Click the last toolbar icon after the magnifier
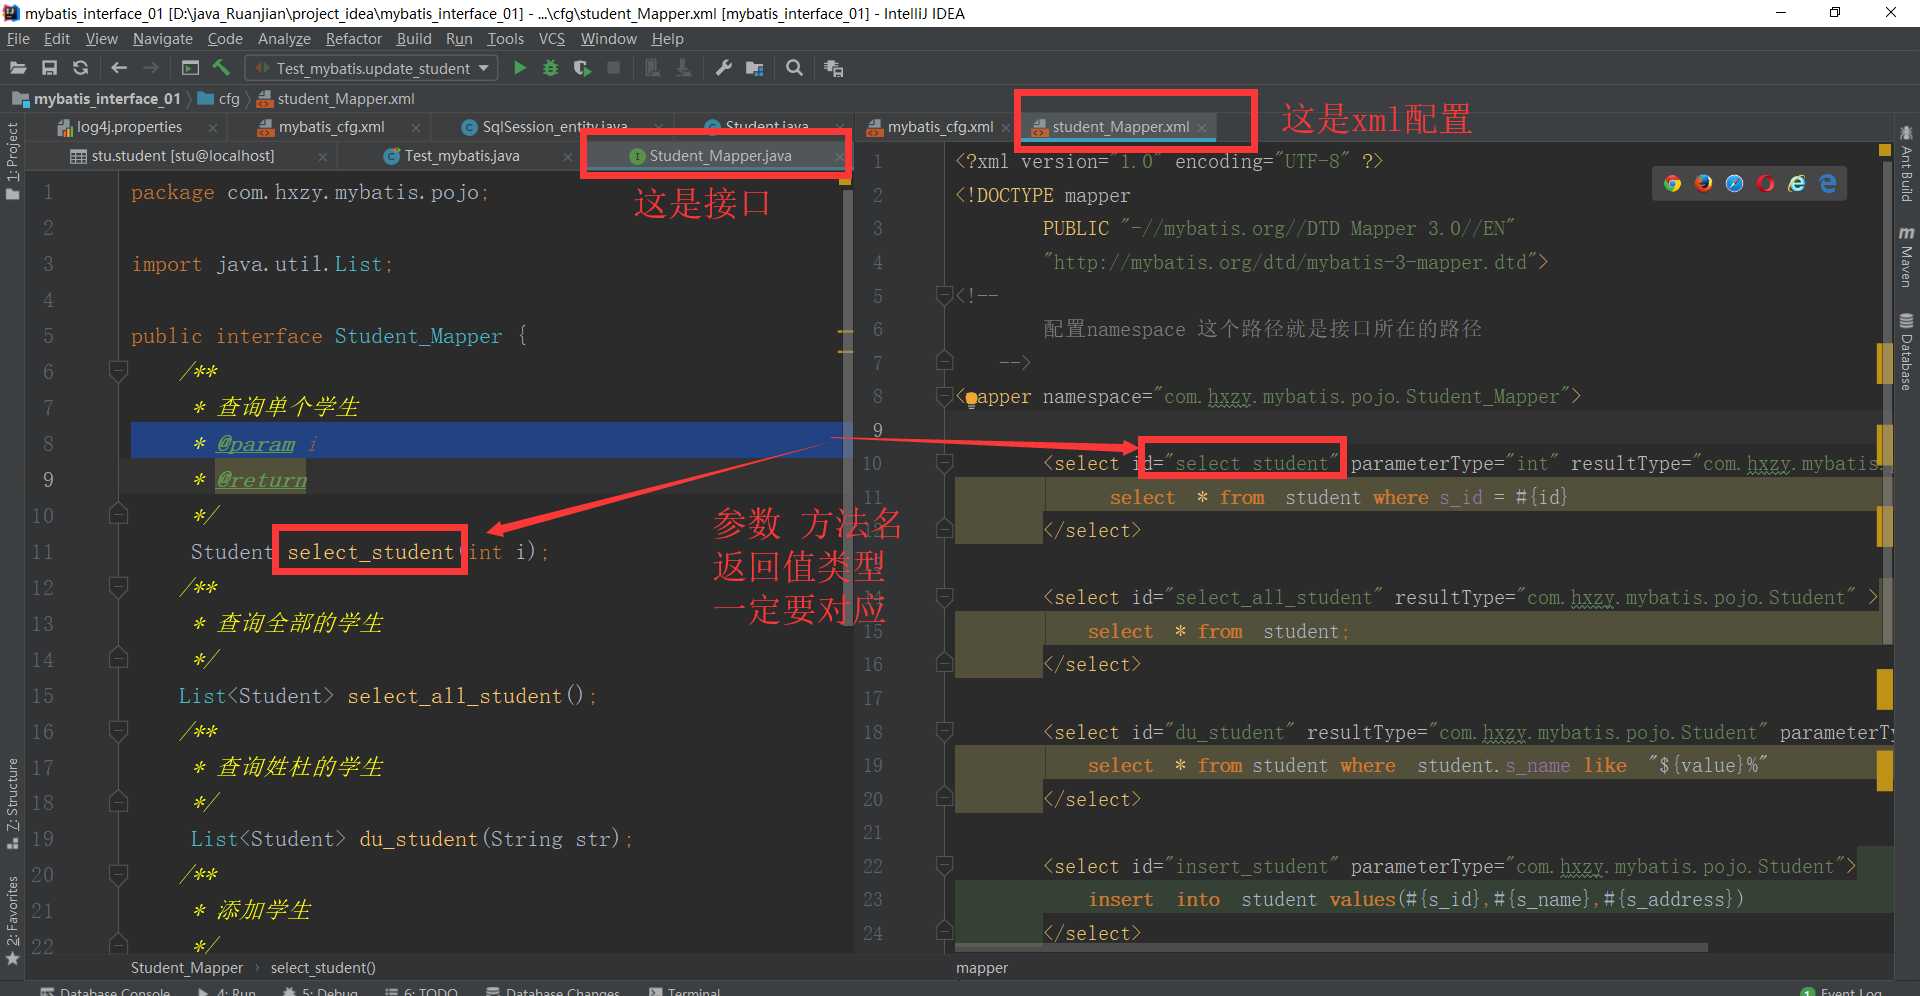The width and height of the screenshot is (1920, 996). [833, 68]
